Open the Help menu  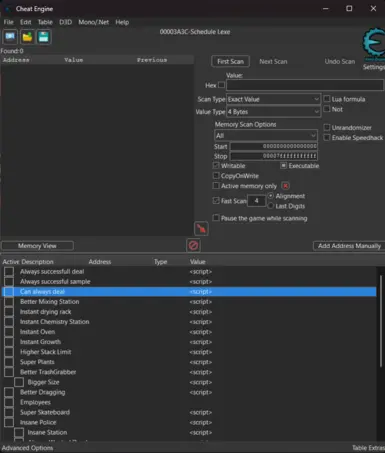[122, 22]
